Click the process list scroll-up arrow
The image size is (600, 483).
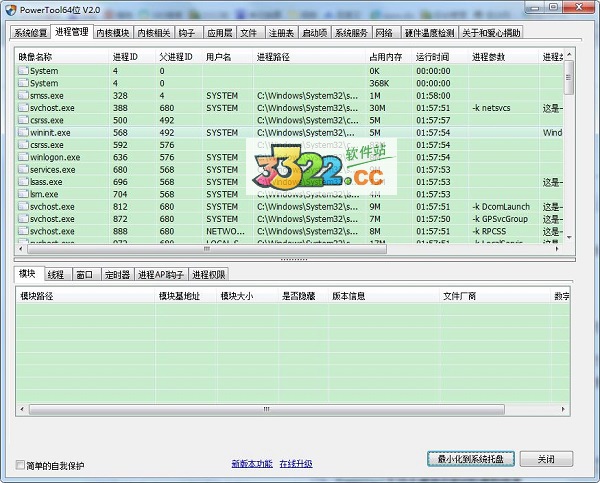click(569, 54)
